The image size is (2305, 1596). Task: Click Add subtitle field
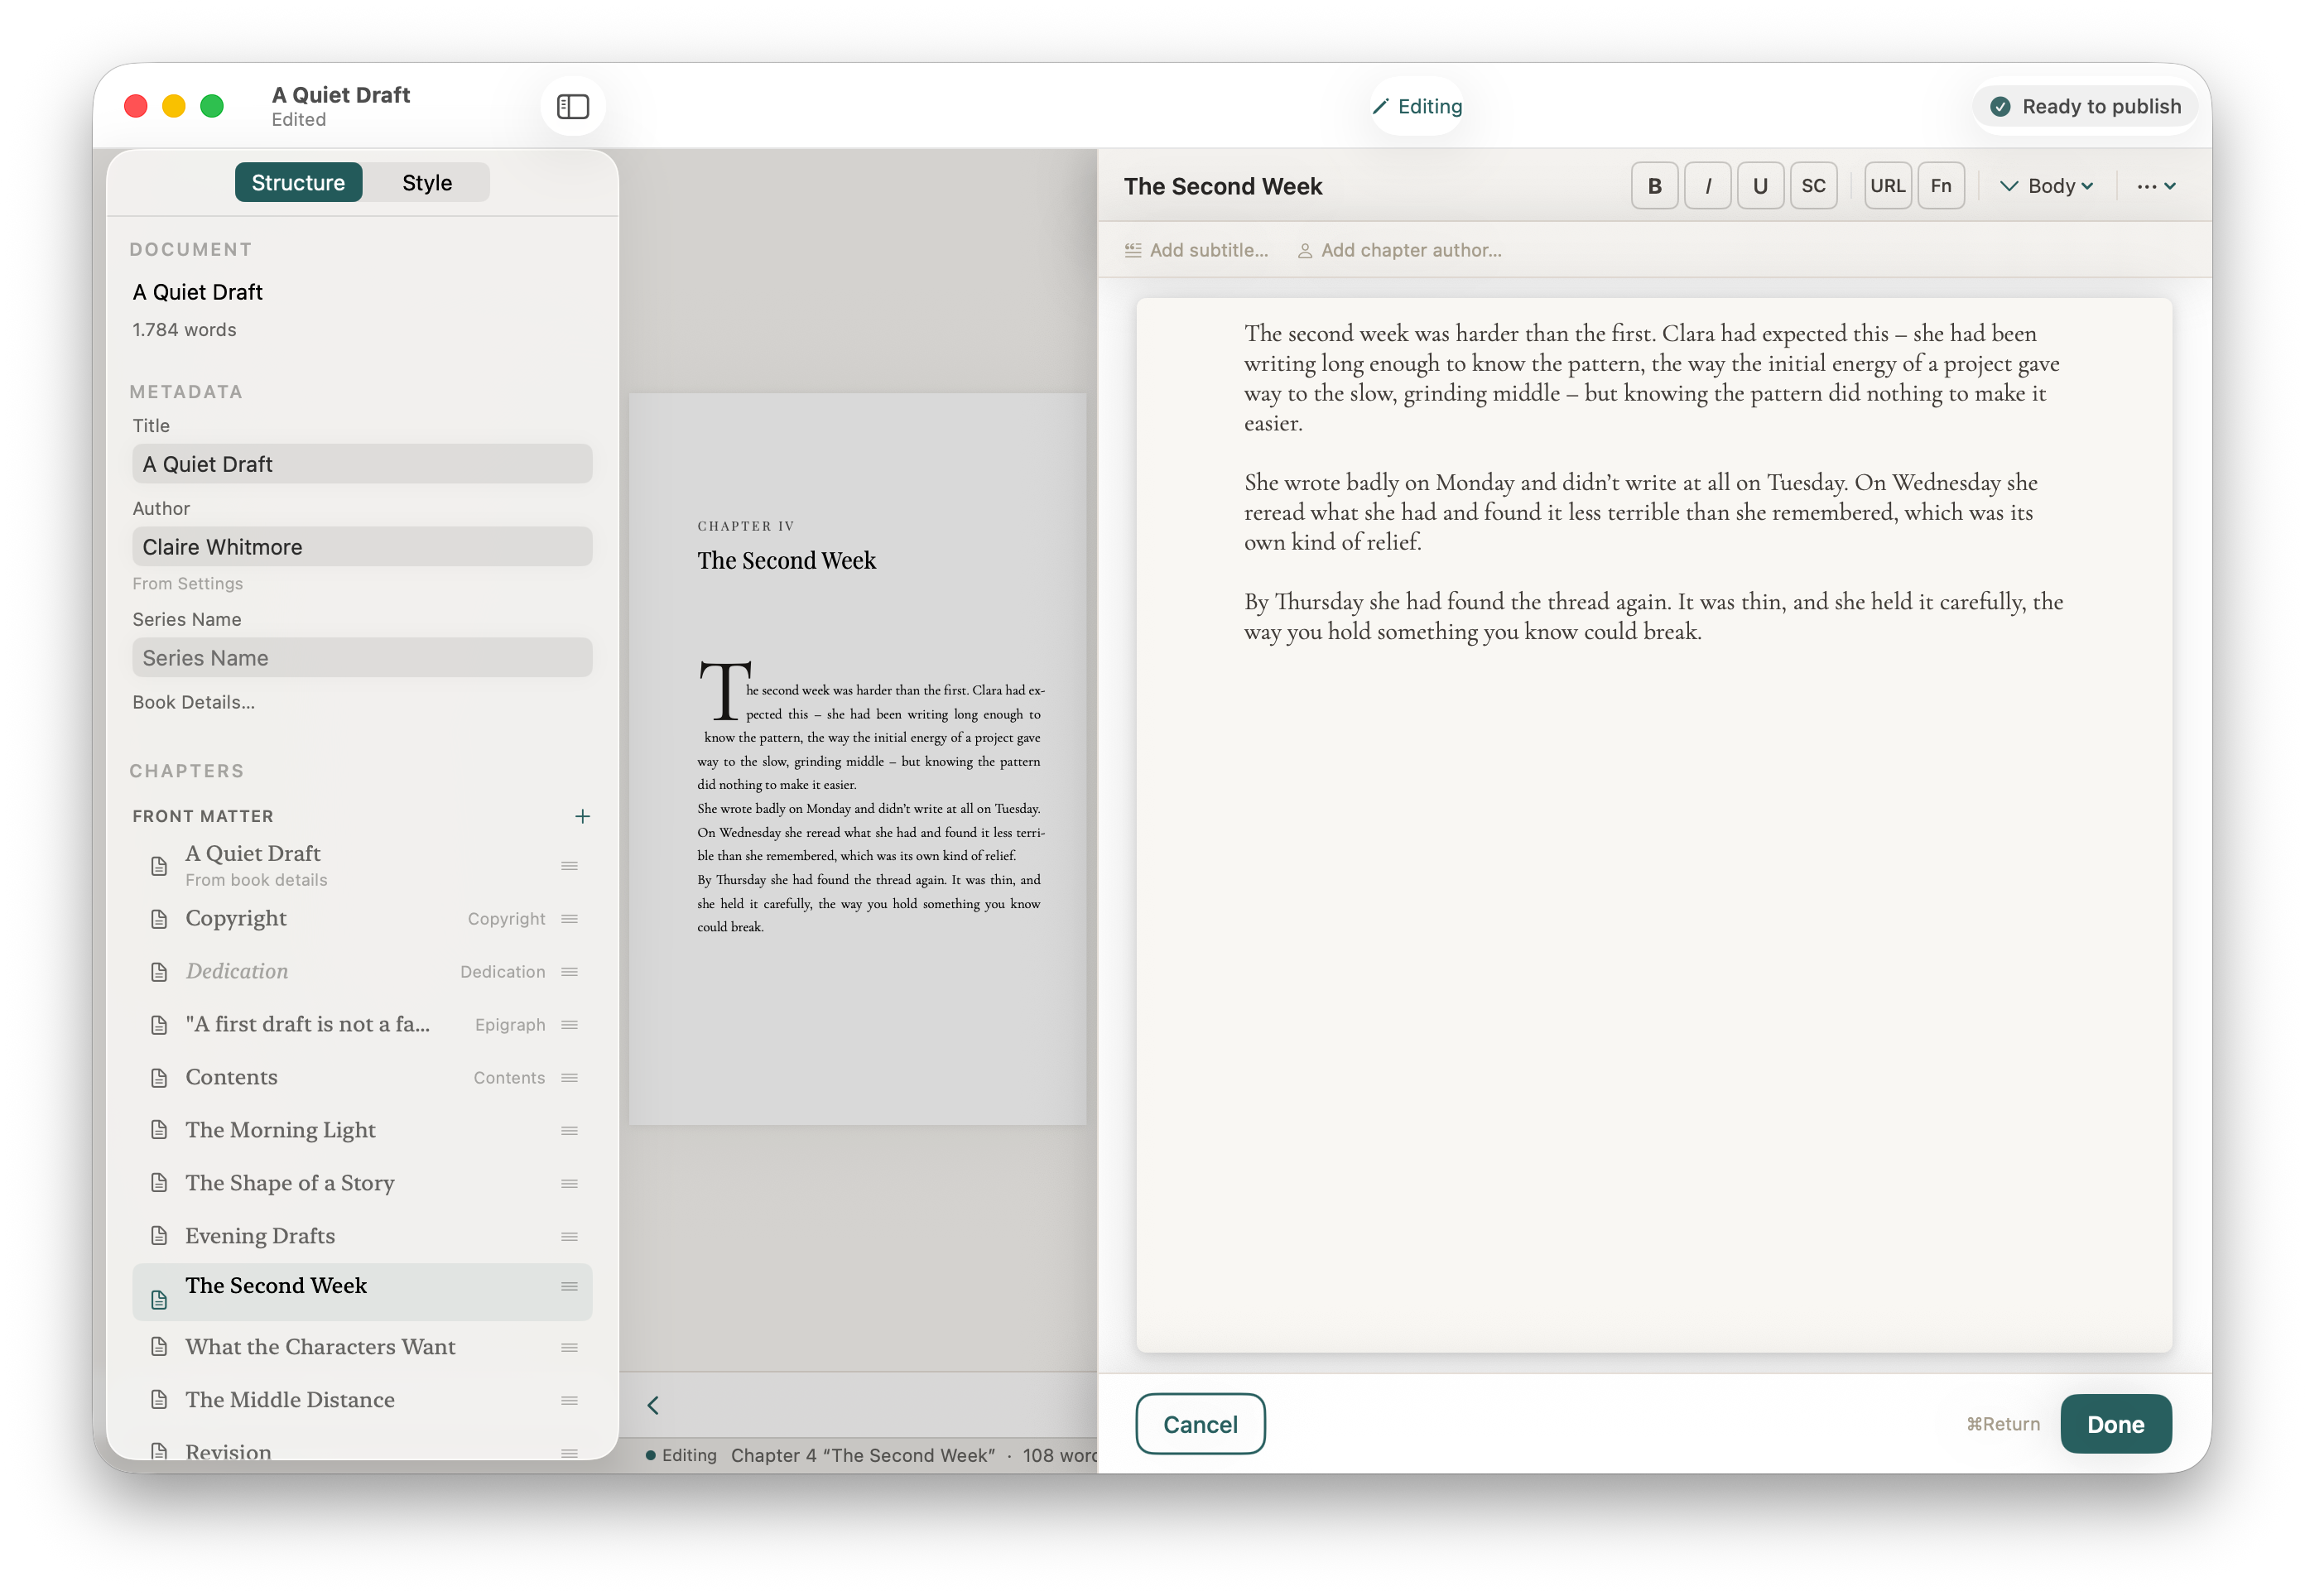[x=1196, y=250]
